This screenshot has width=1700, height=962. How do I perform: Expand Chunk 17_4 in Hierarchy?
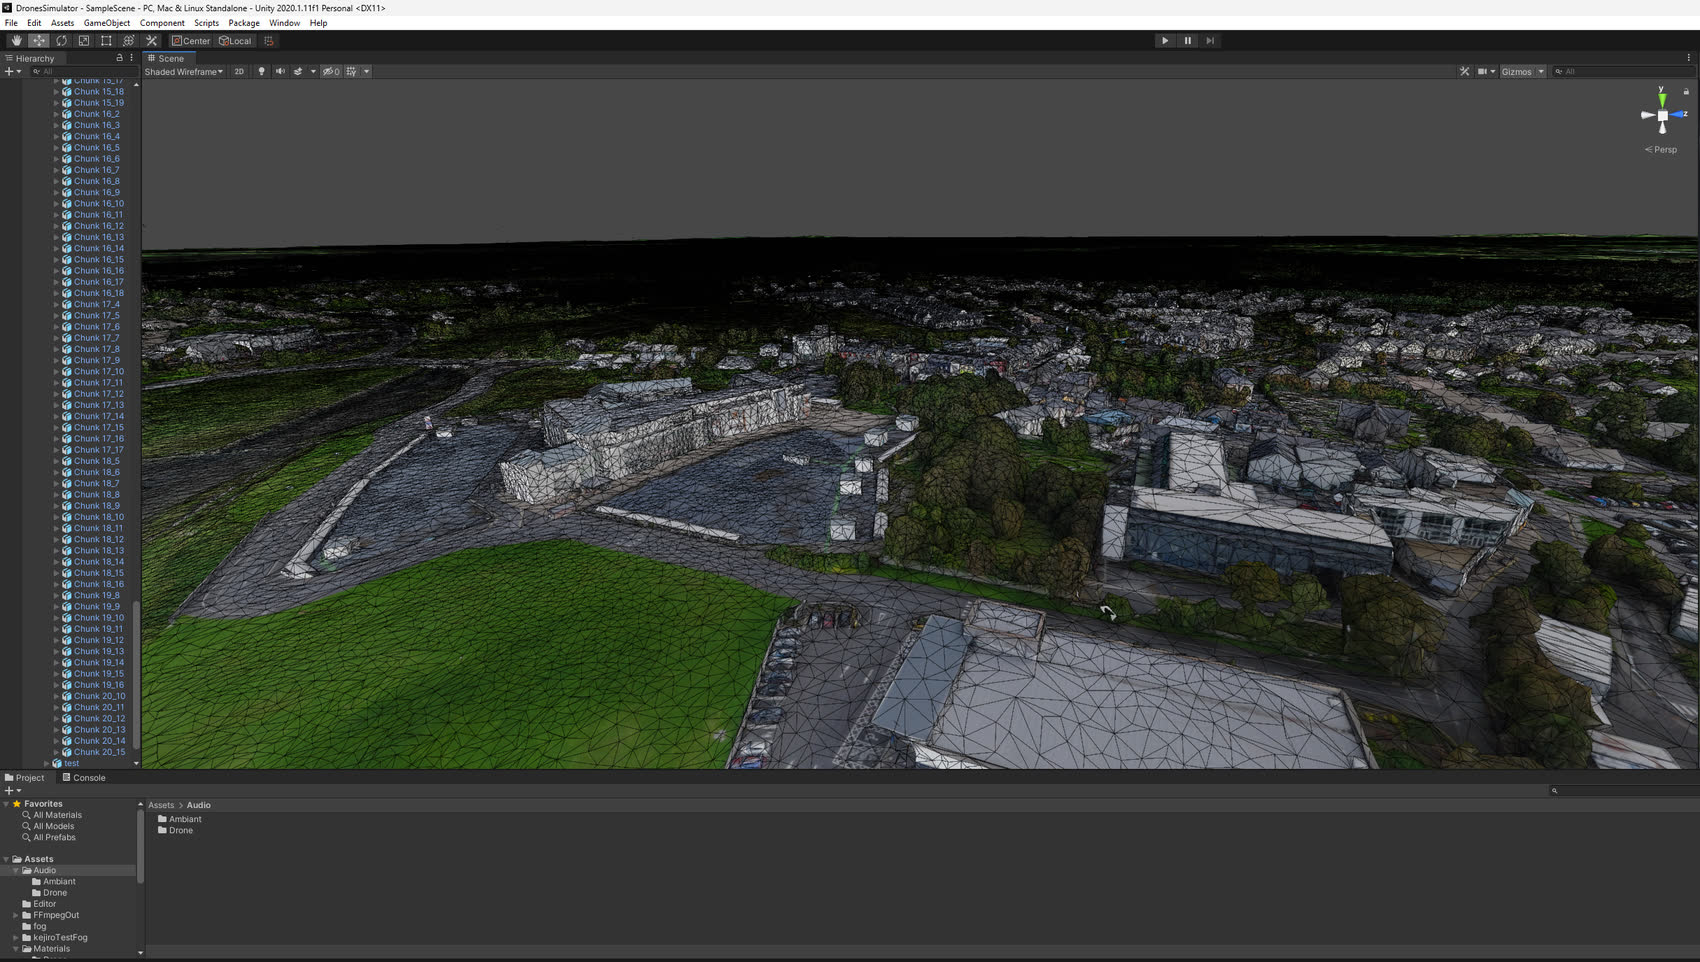pyautogui.click(x=56, y=305)
